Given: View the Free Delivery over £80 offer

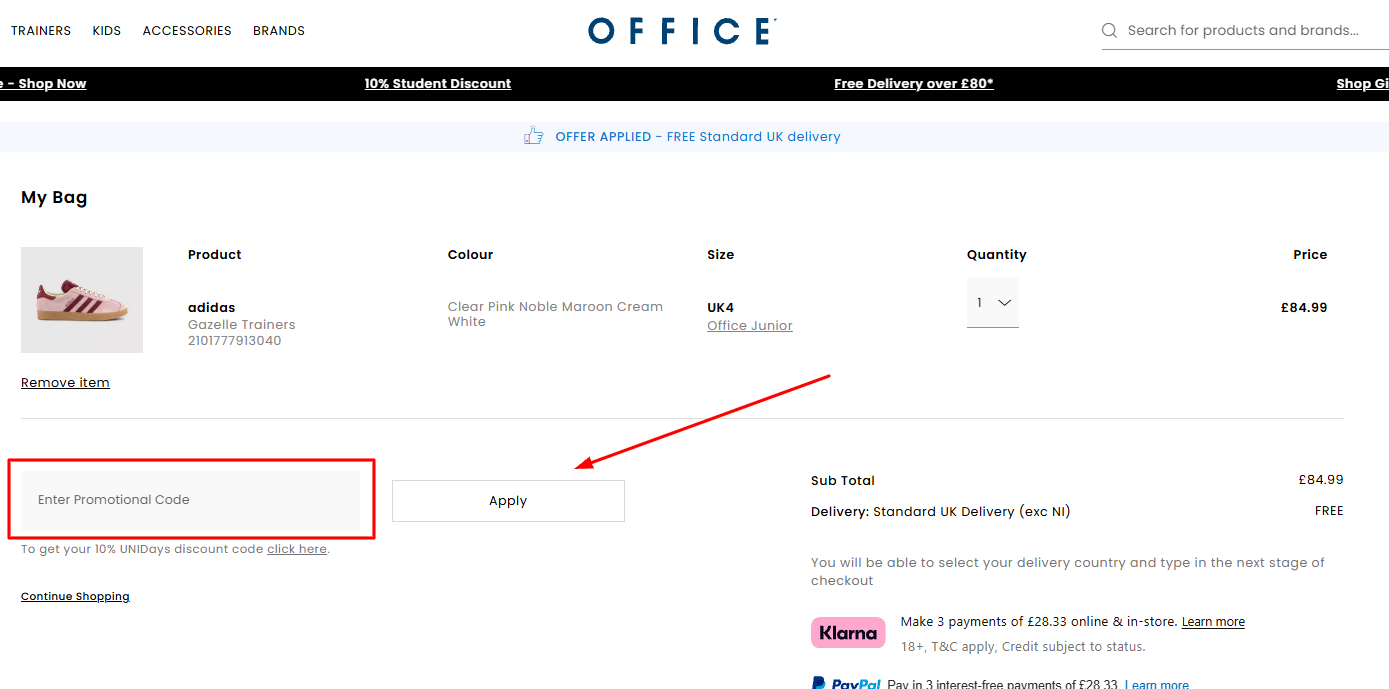Looking at the screenshot, I should [x=912, y=83].
